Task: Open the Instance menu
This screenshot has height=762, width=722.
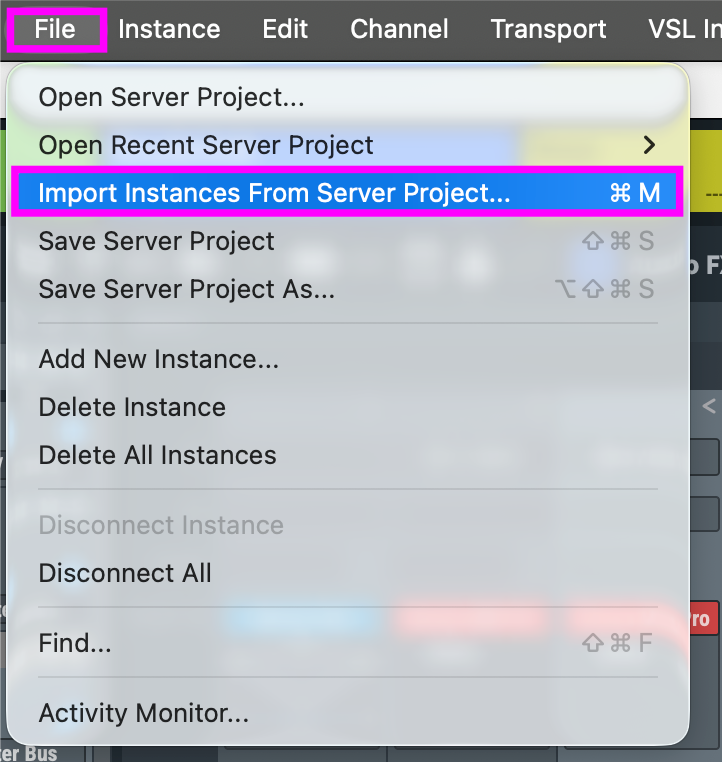Action: tap(169, 29)
